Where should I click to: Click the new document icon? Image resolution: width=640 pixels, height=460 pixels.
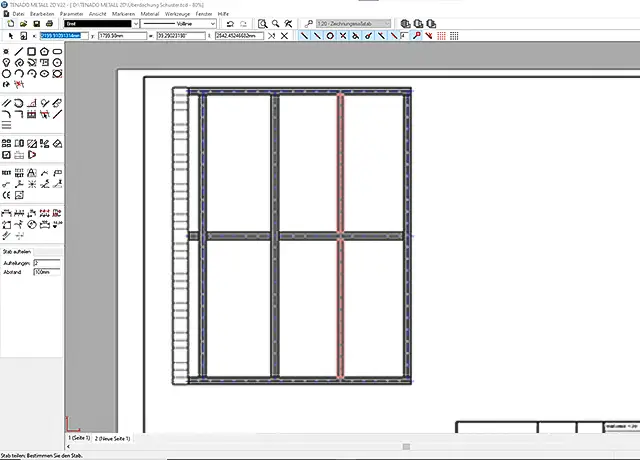pyautogui.click(x=9, y=23)
